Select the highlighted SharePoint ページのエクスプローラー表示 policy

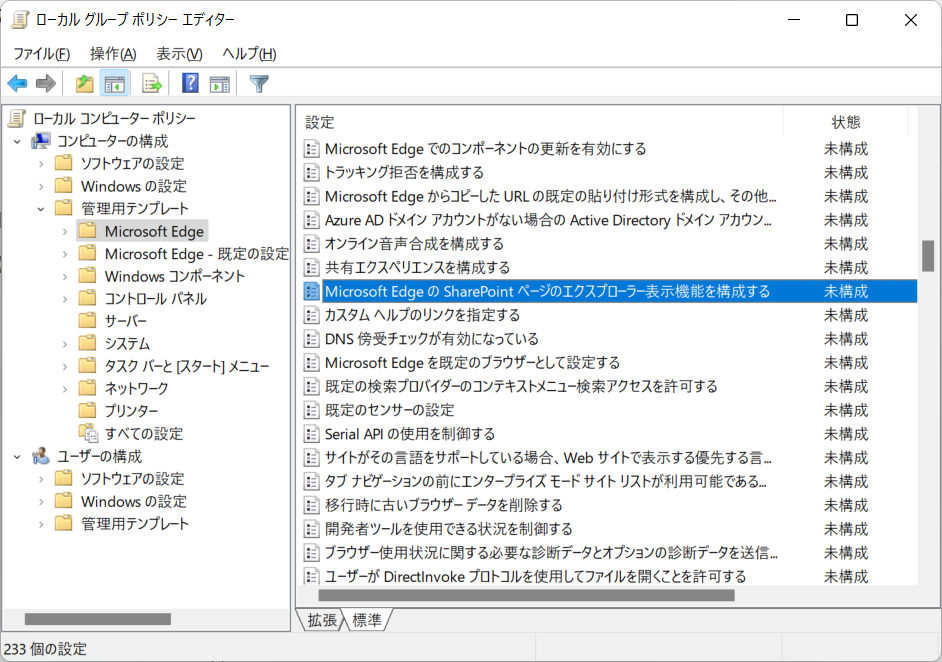609,291
